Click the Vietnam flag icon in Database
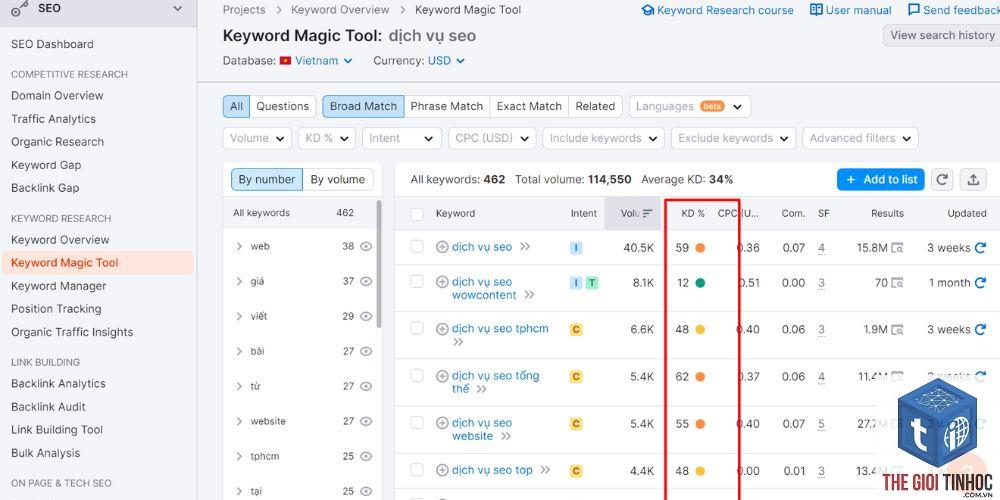The image size is (1000, 500). click(x=285, y=61)
